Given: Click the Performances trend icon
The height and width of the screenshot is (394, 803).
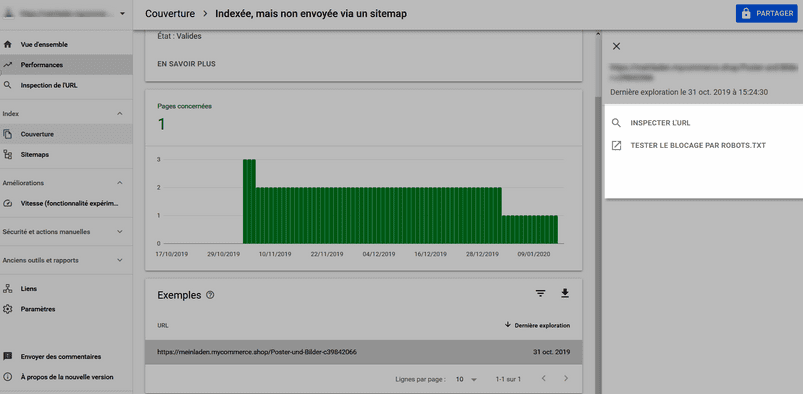Looking at the screenshot, I should (x=7, y=65).
